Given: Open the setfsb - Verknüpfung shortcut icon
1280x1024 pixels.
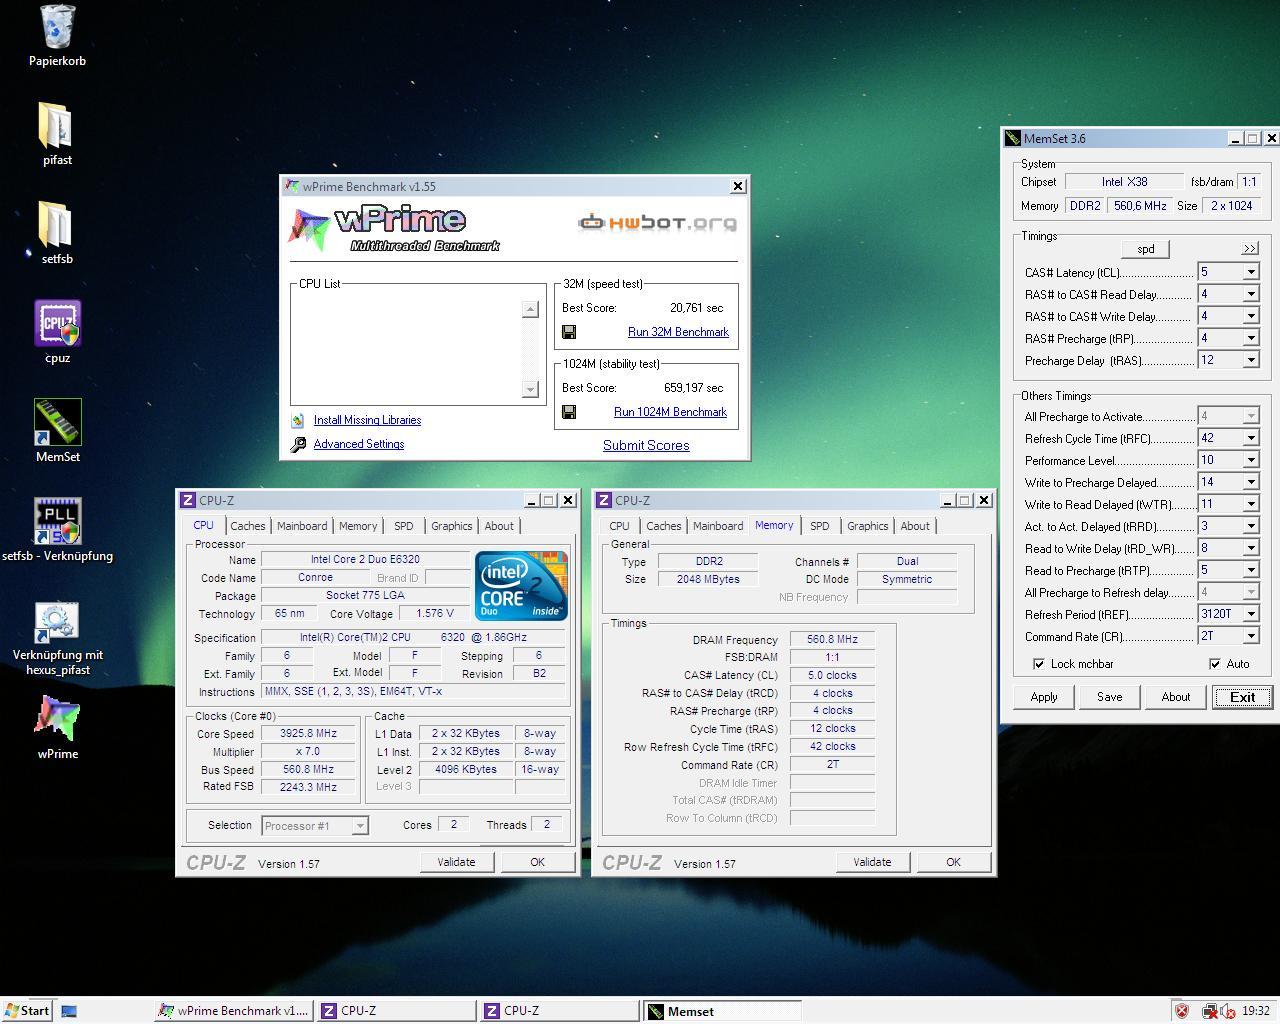Looking at the screenshot, I should point(57,521).
